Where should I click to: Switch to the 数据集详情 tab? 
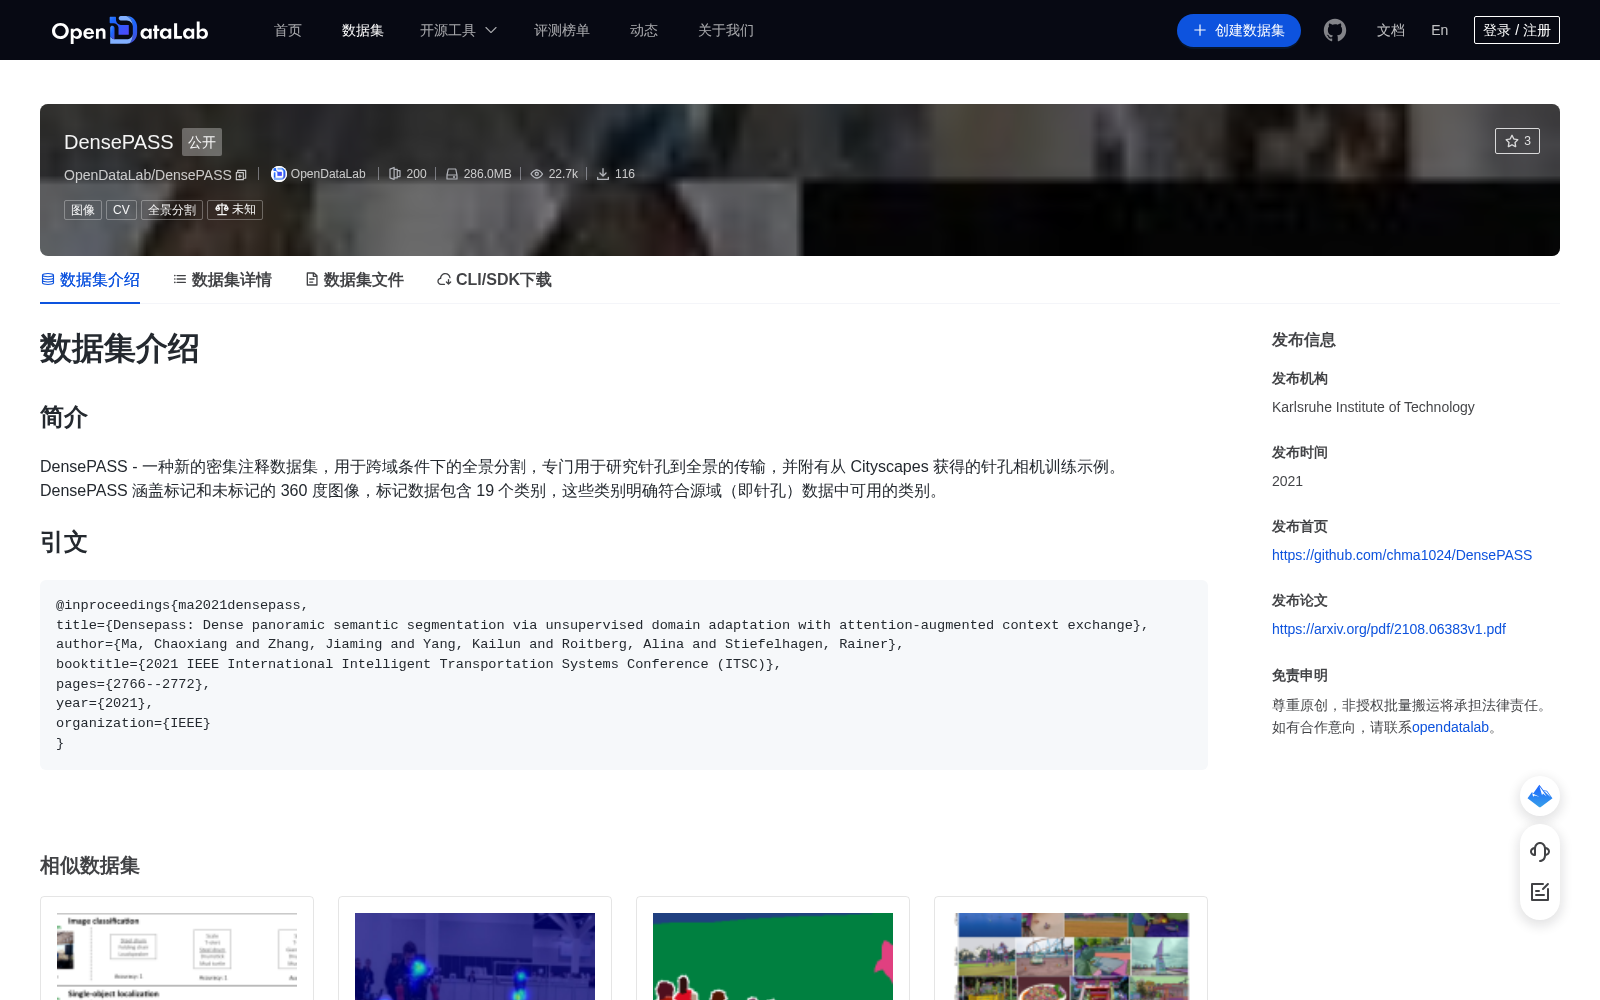222,280
